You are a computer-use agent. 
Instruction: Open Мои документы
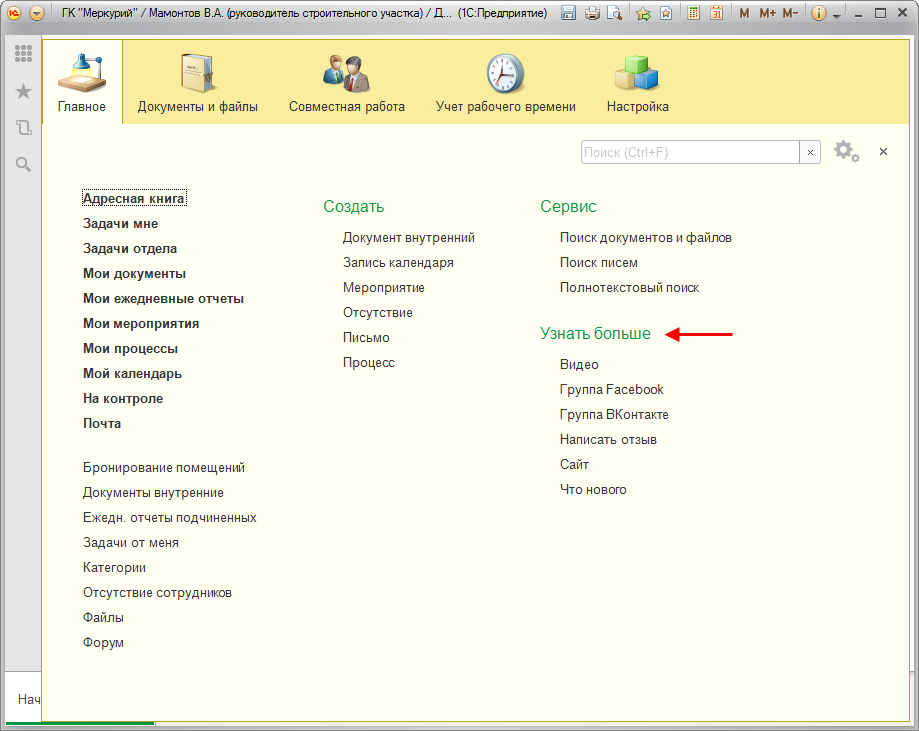(x=134, y=274)
